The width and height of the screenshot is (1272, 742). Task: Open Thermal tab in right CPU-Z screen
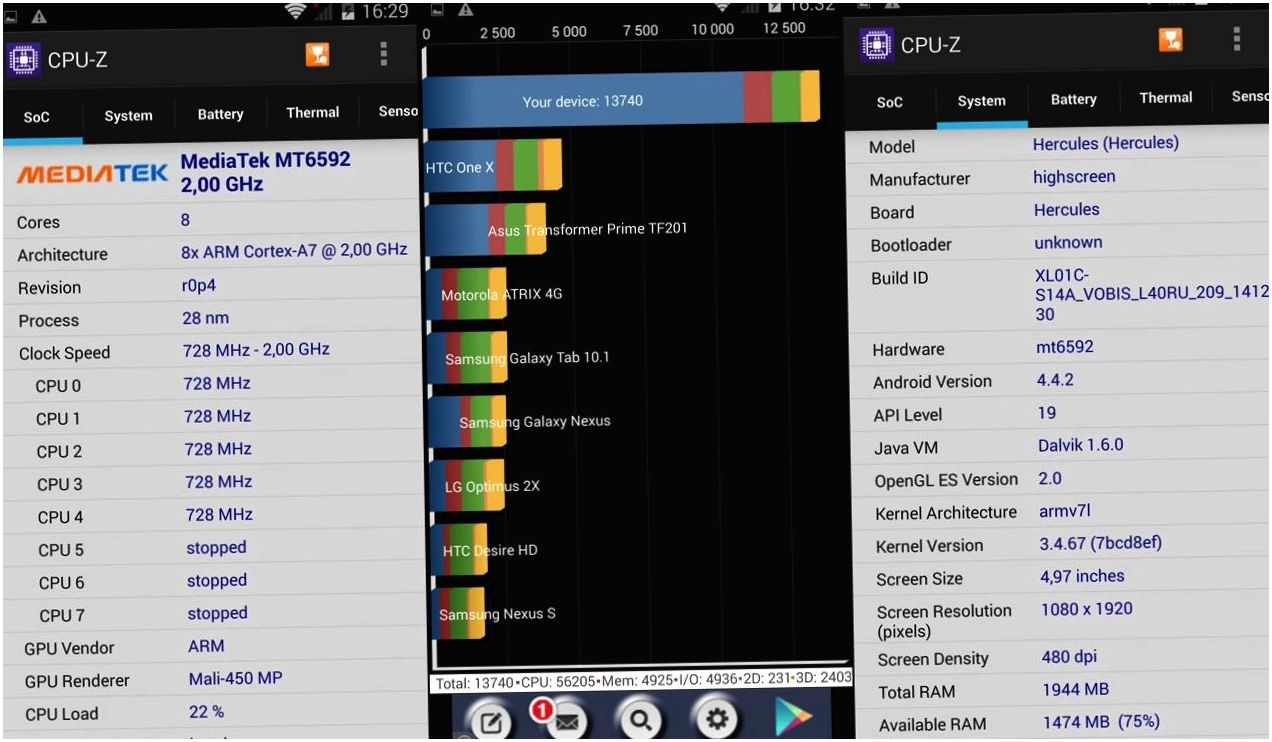[1166, 98]
